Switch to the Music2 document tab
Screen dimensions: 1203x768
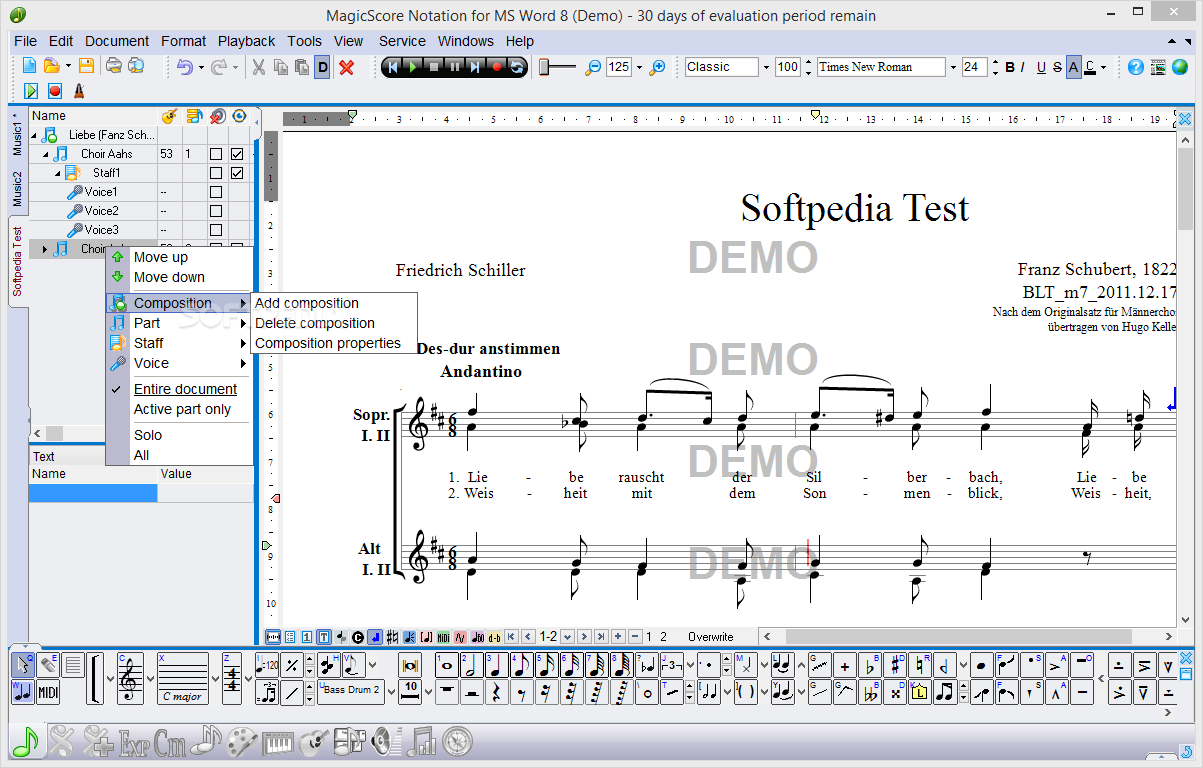17,190
